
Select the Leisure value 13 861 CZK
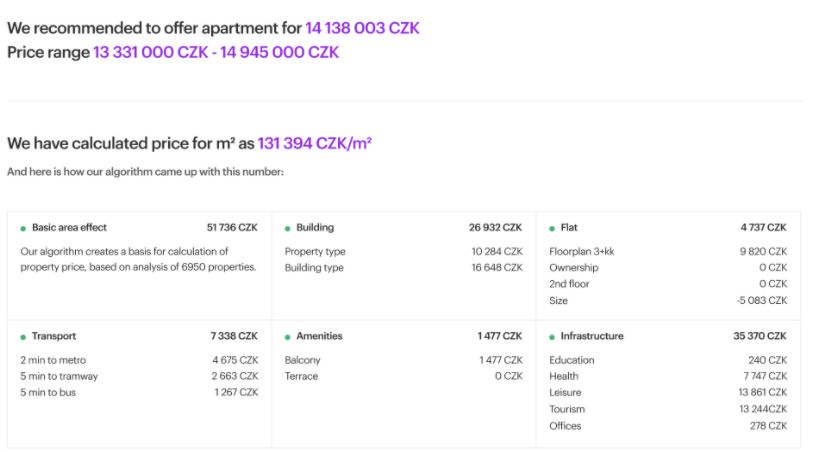click(x=763, y=392)
